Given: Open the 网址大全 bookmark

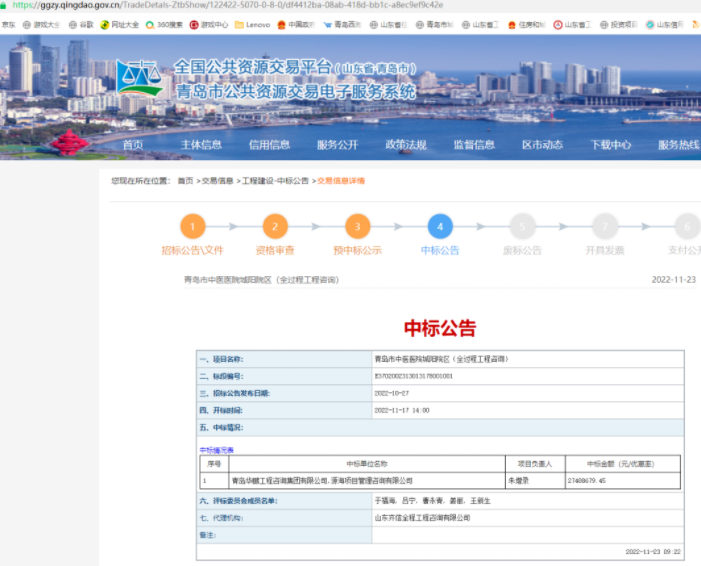Looking at the screenshot, I should coord(124,24).
